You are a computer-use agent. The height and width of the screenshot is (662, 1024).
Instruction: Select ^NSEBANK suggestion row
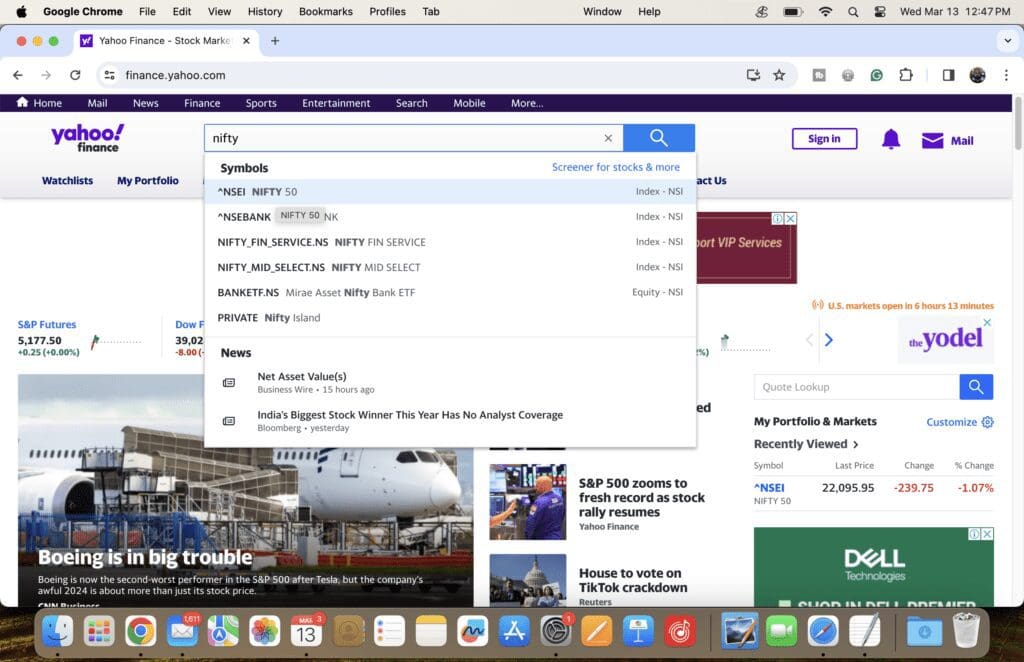coord(450,217)
